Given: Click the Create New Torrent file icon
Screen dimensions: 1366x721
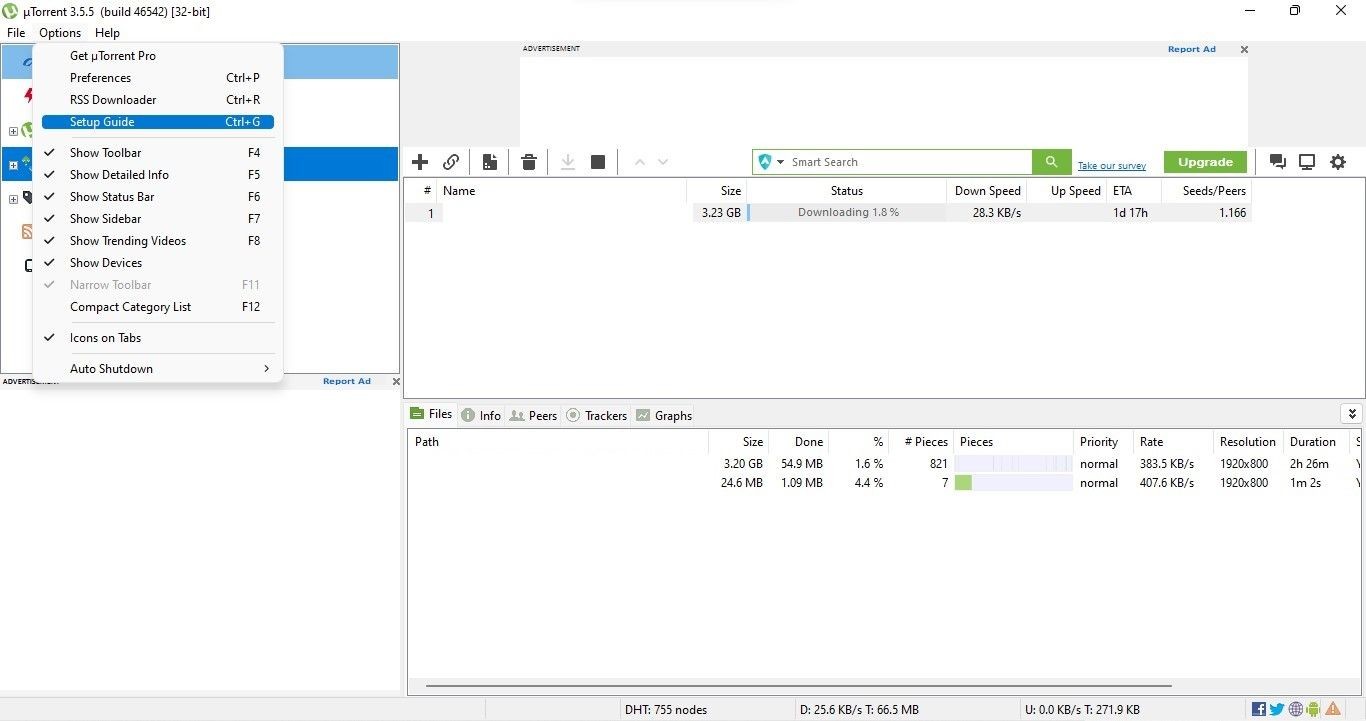Looking at the screenshot, I should (490, 162).
